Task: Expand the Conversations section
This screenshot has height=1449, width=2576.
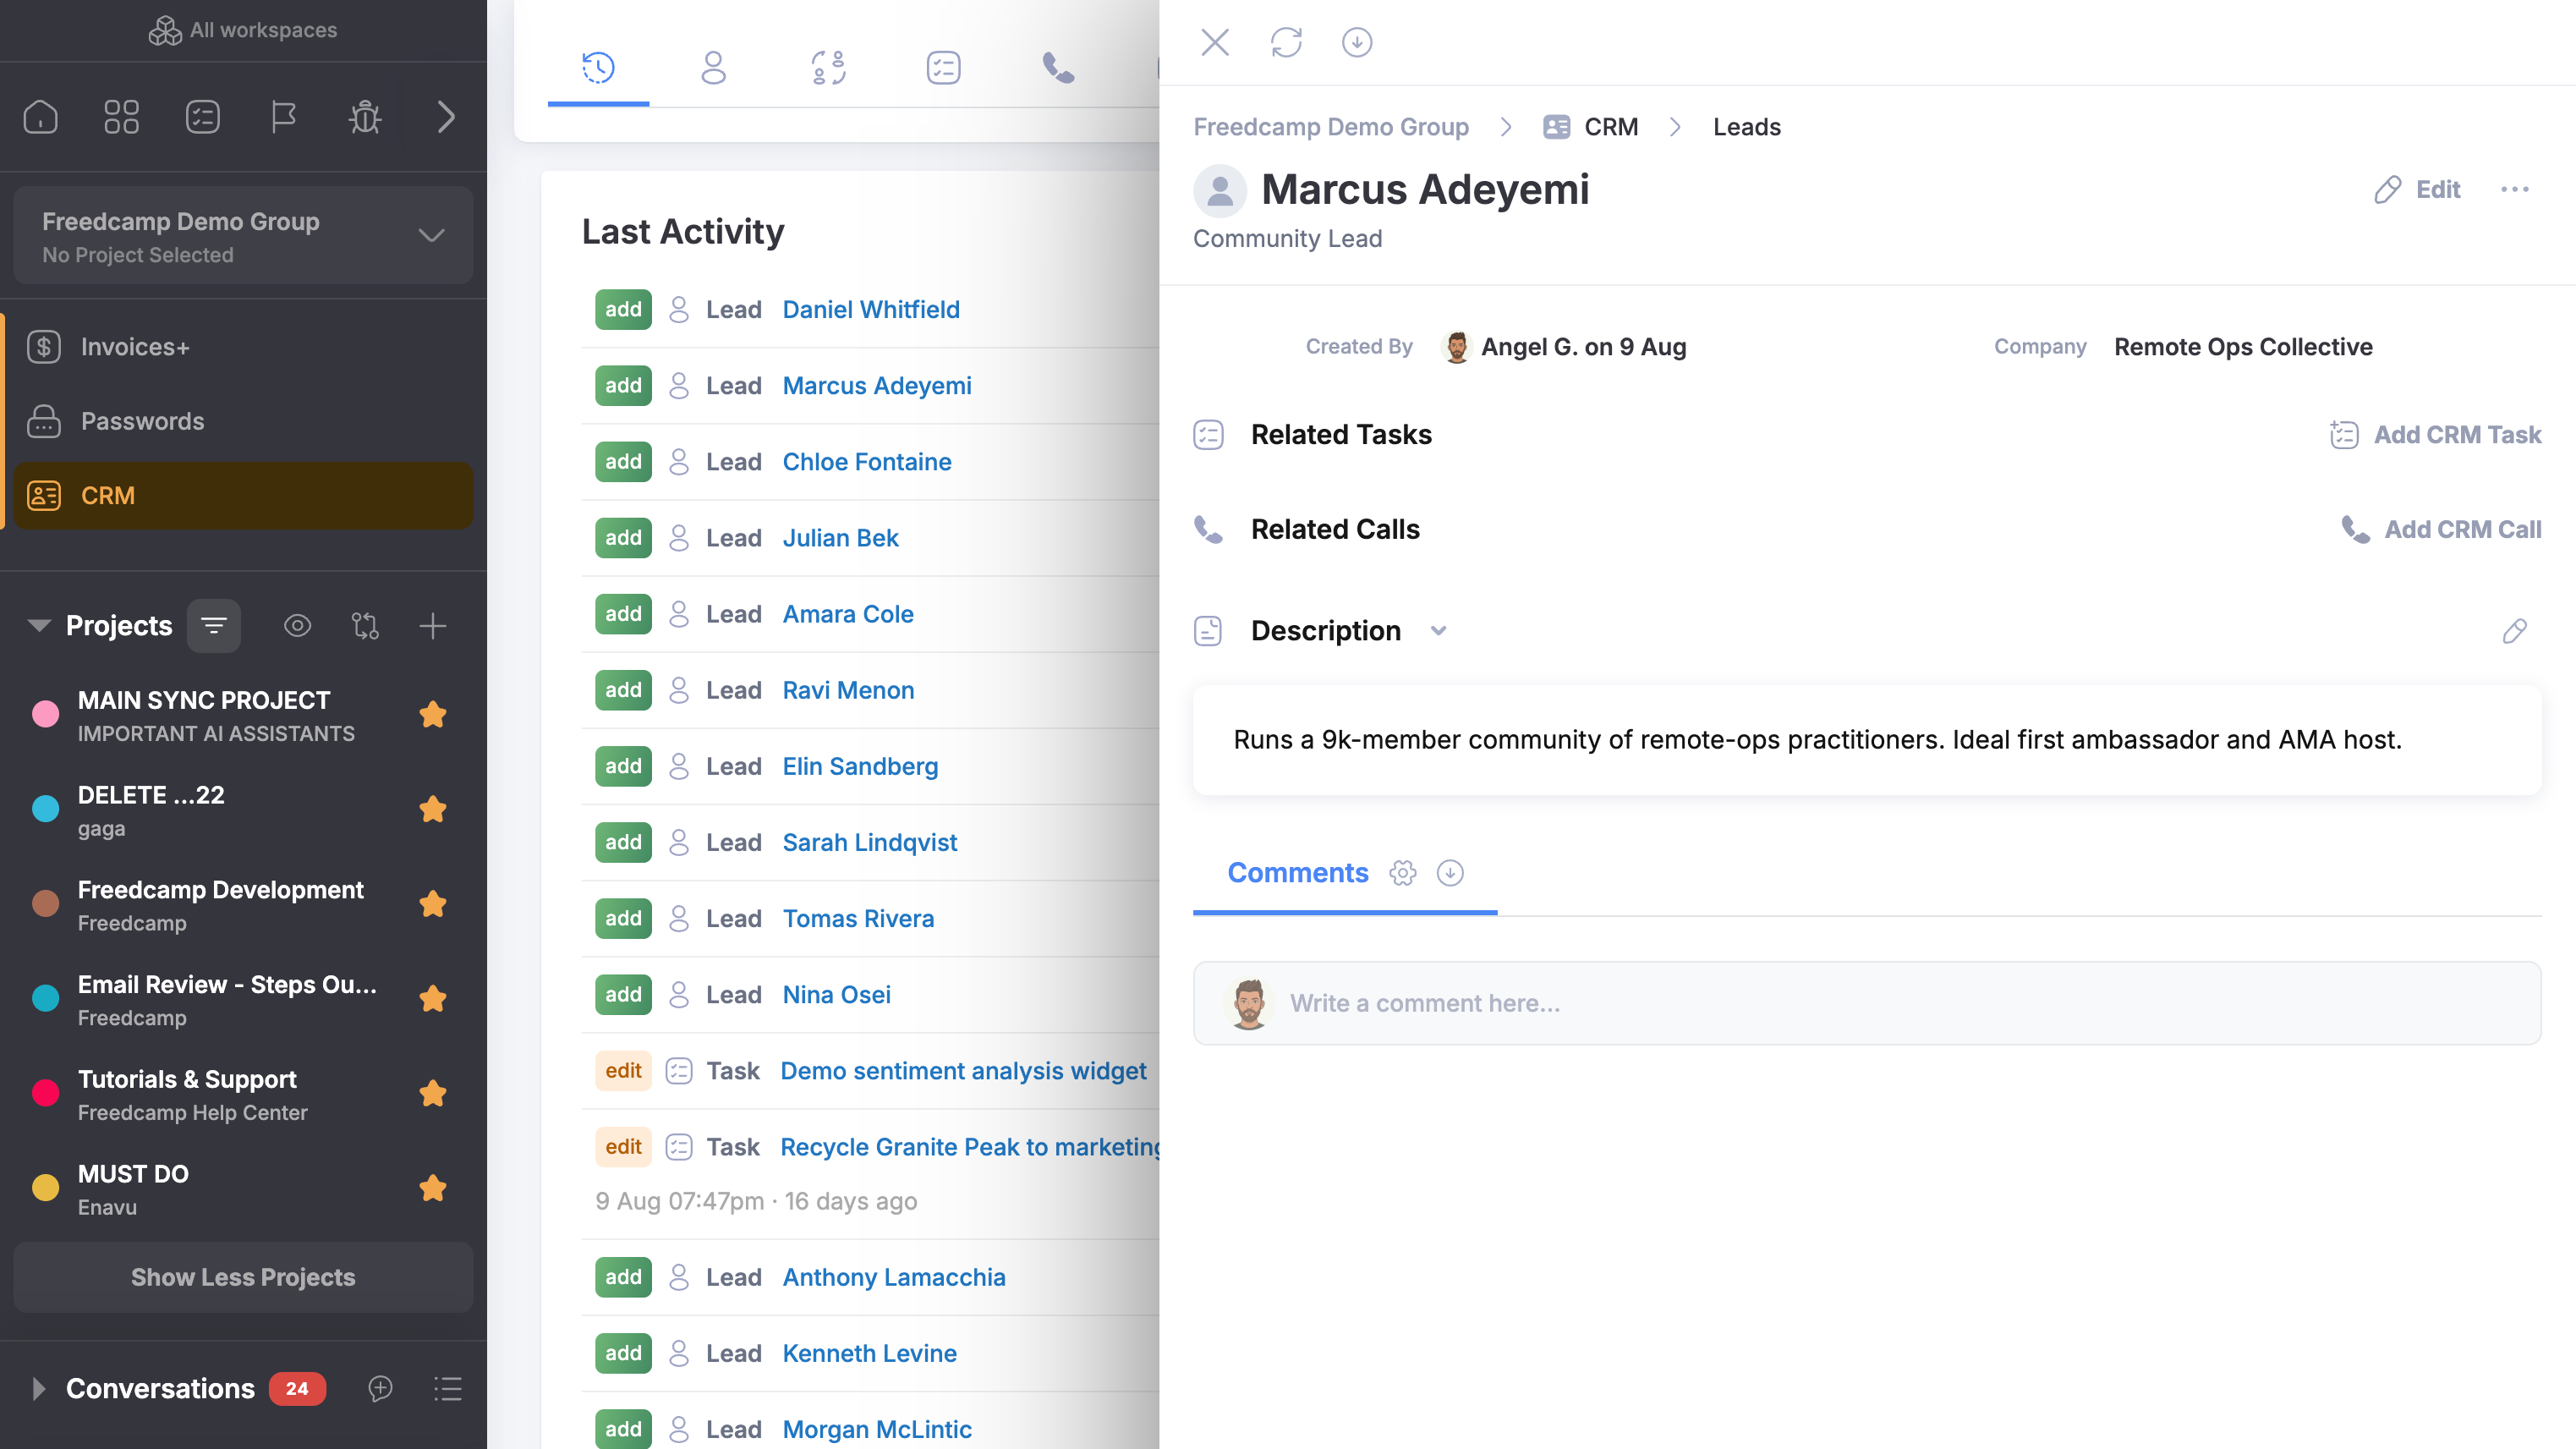Action: click(39, 1388)
